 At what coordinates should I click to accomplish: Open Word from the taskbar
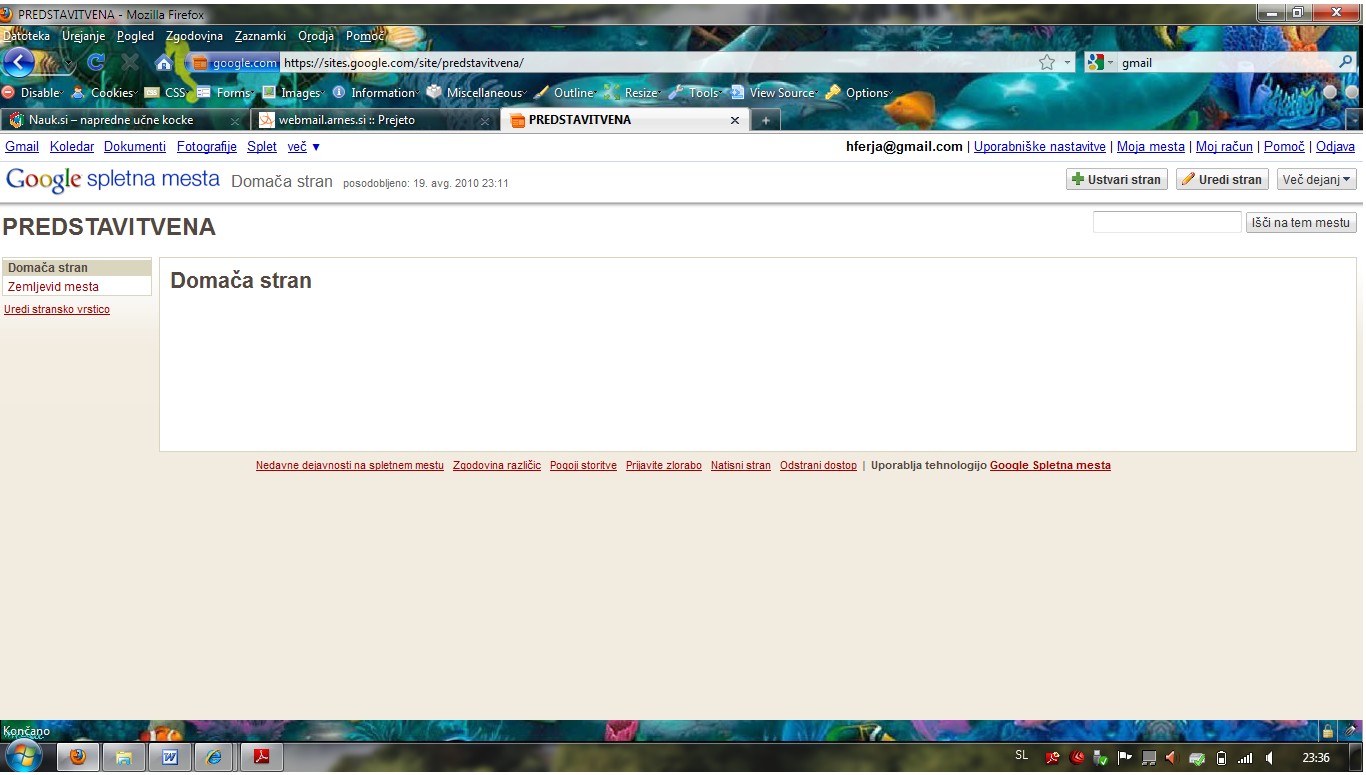coord(169,757)
